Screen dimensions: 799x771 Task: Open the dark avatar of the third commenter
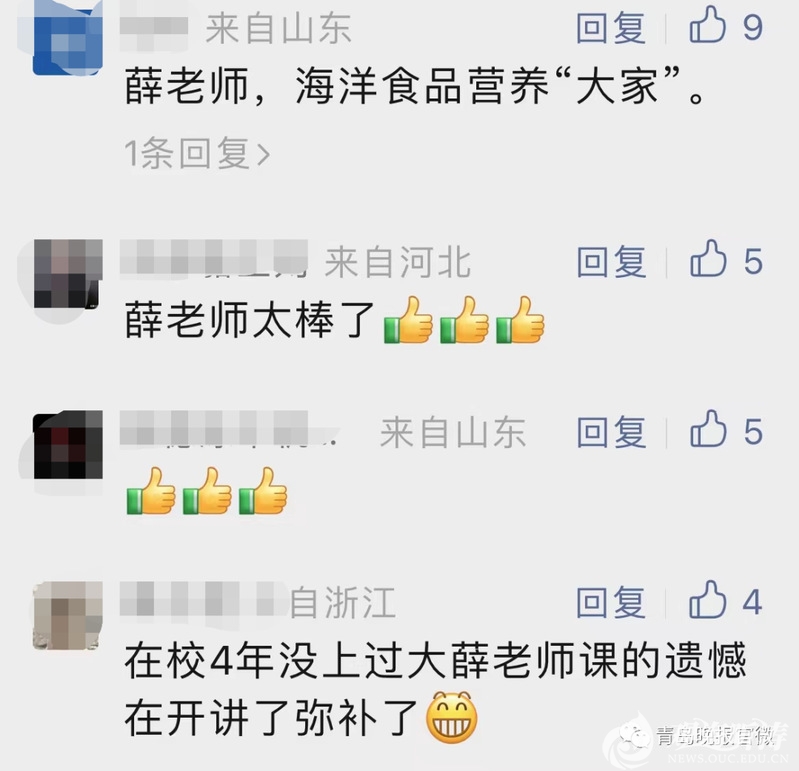[x=68, y=444]
